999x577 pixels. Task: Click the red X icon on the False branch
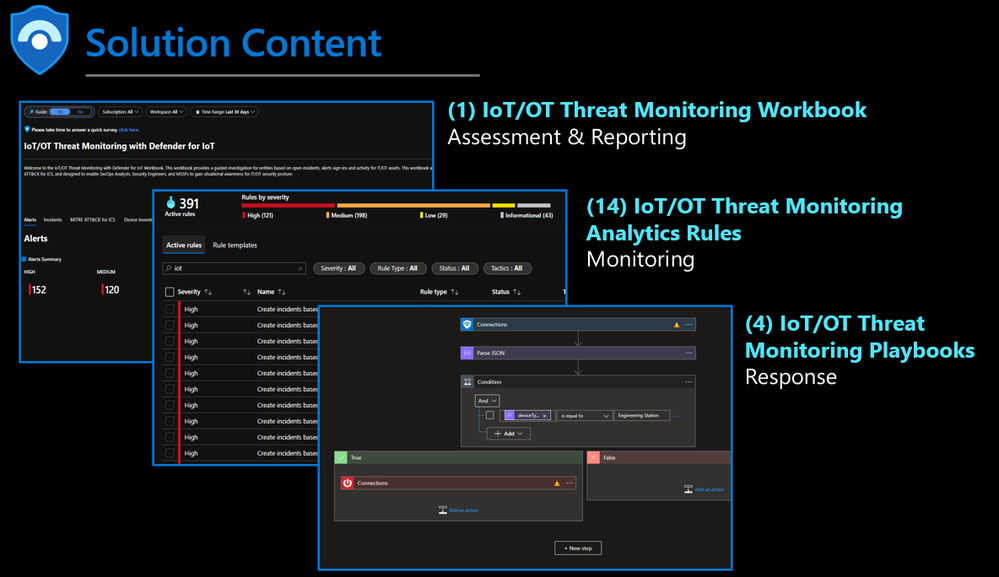593,457
